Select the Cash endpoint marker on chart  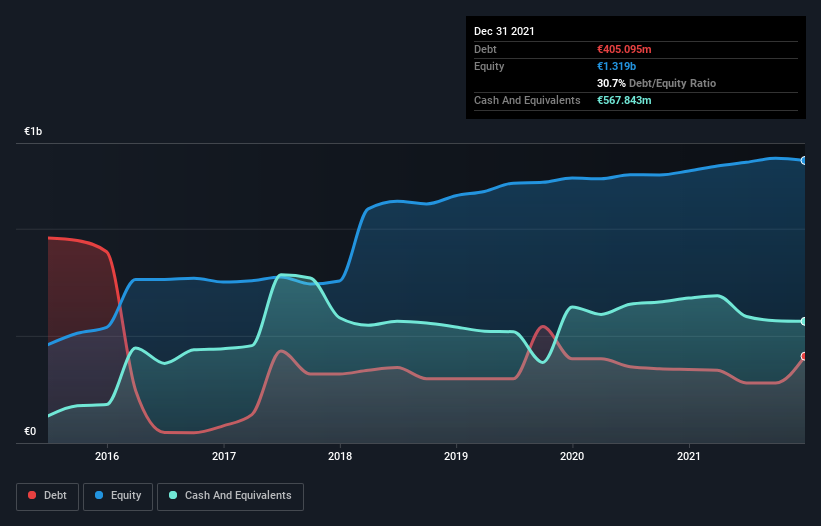coord(804,321)
